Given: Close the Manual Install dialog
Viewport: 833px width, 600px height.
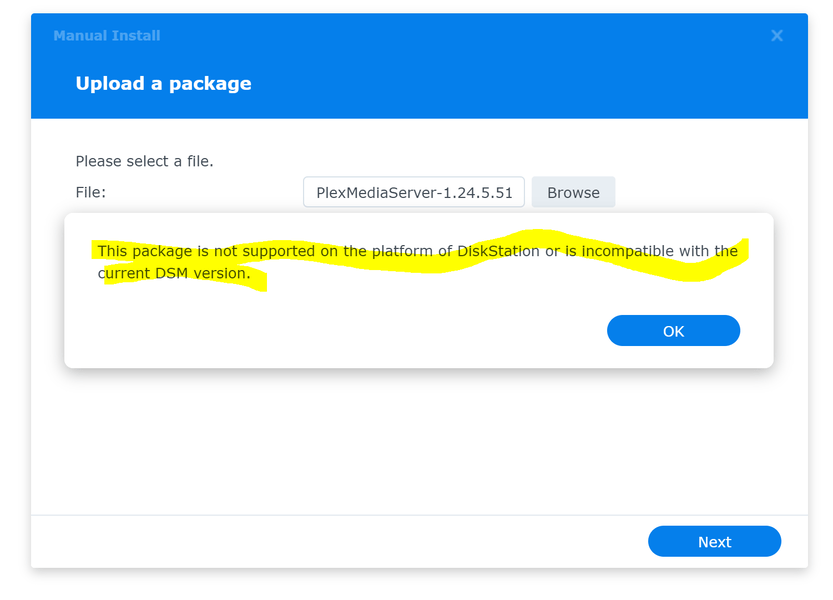Looking at the screenshot, I should pos(776,36).
